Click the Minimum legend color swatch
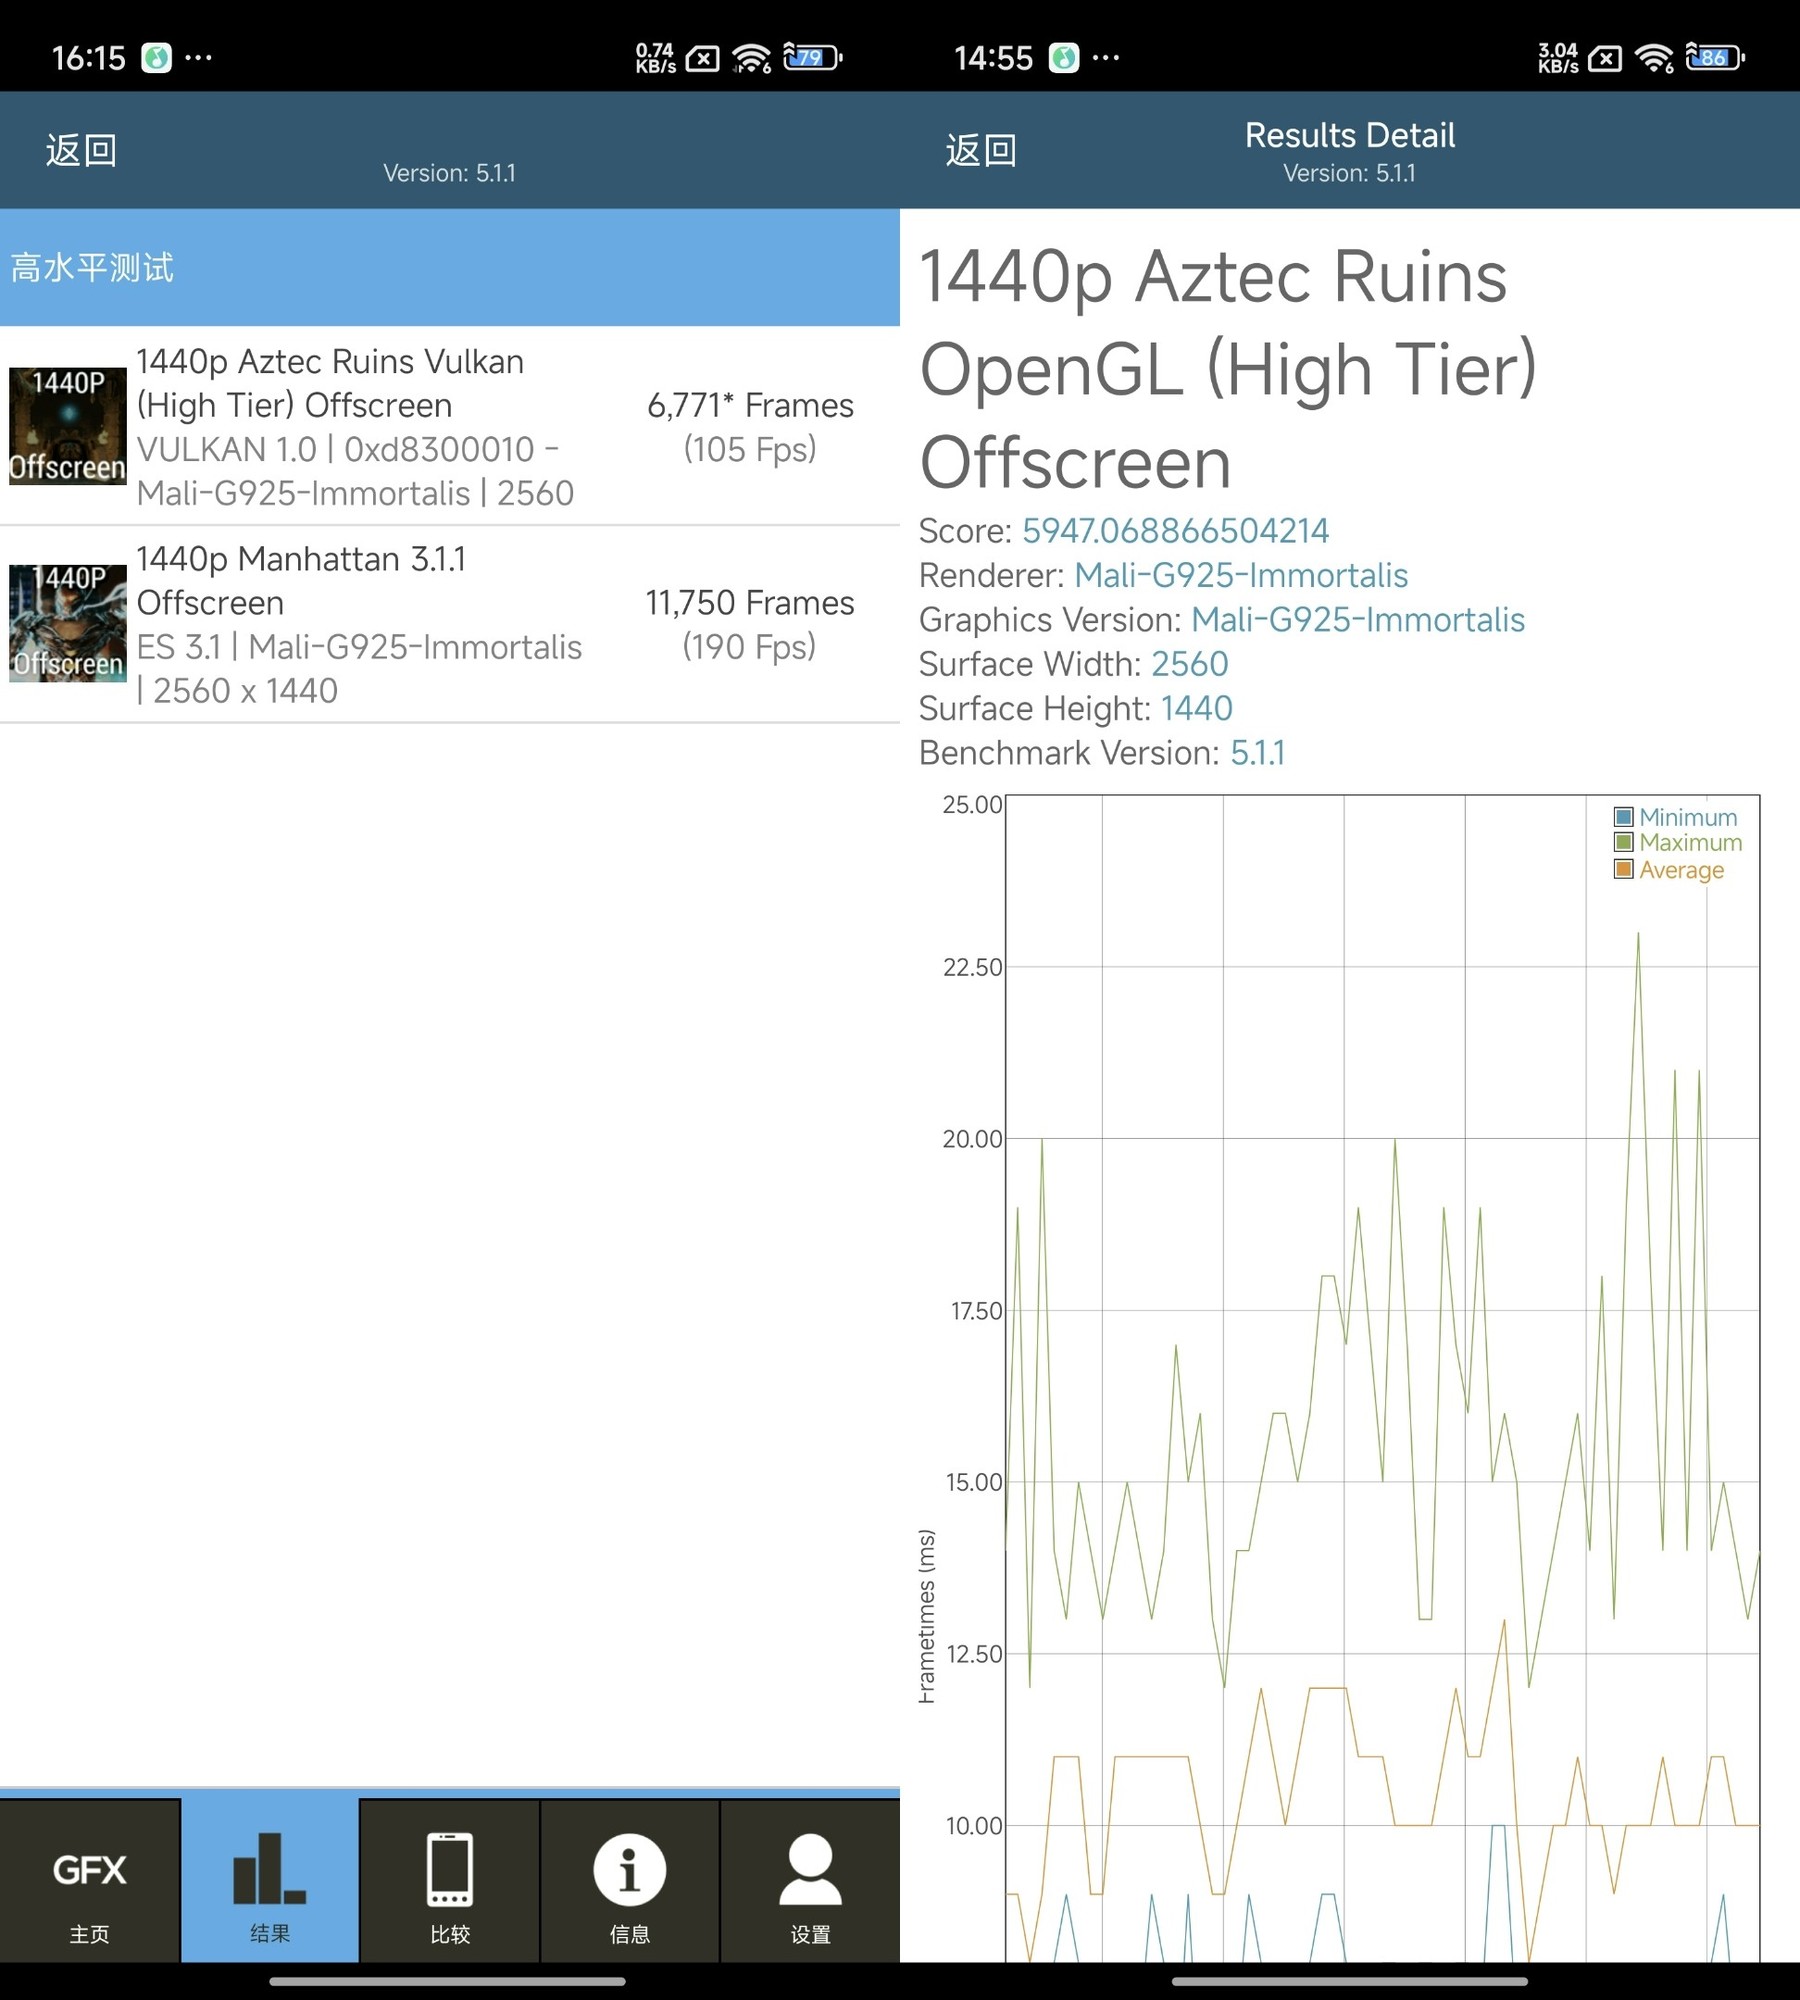Image resolution: width=1800 pixels, height=2000 pixels. click(x=1624, y=817)
